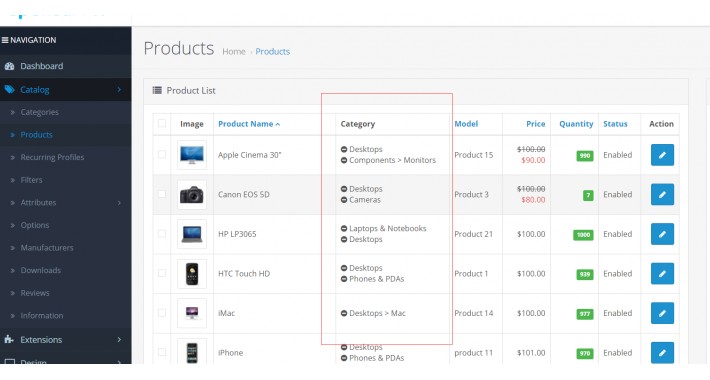Expand the Extensions menu chevron
Screen dimensions: 710x380
click(x=119, y=339)
